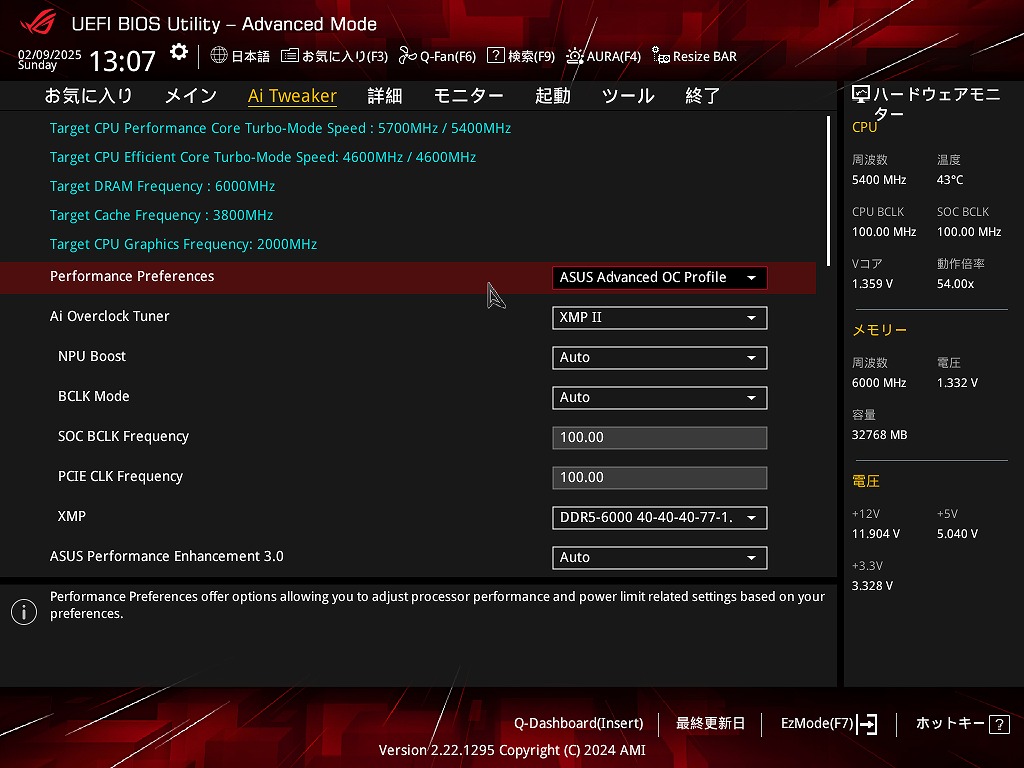This screenshot has height=768, width=1024.
Task: Switch to the モニター tab
Action: pyautogui.click(x=468, y=96)
